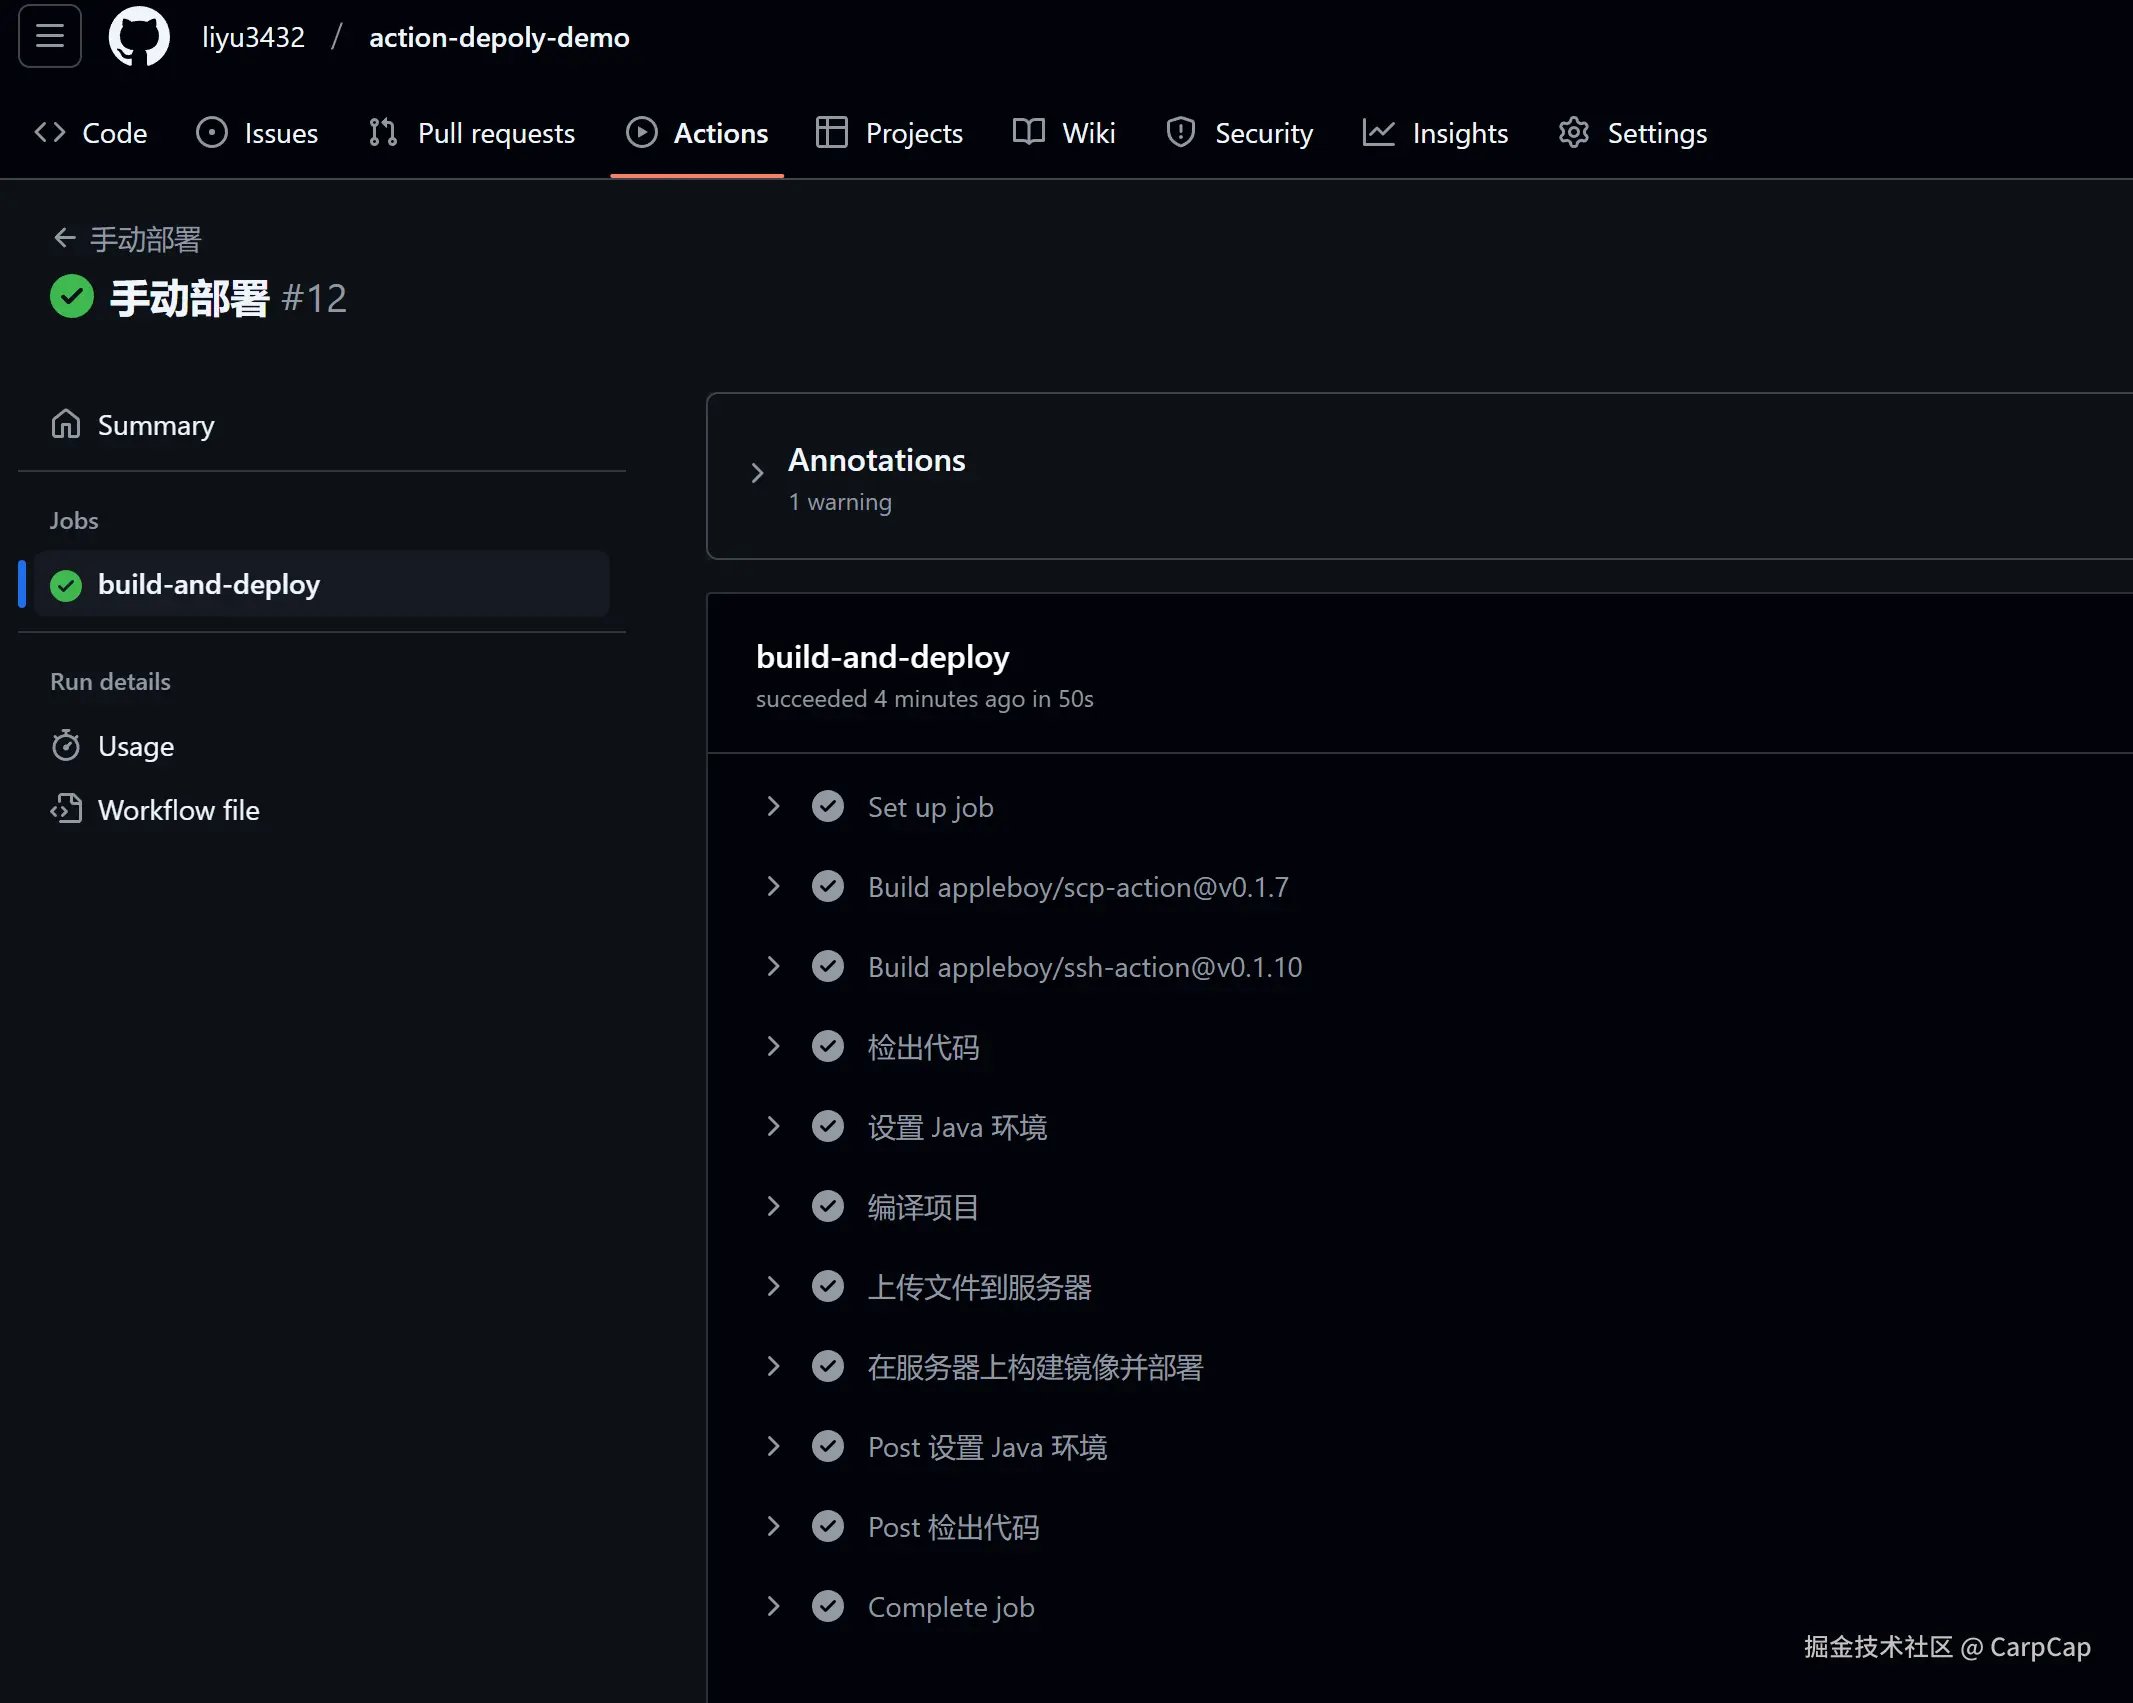Click the Insights graph icon

(1378, 132)
